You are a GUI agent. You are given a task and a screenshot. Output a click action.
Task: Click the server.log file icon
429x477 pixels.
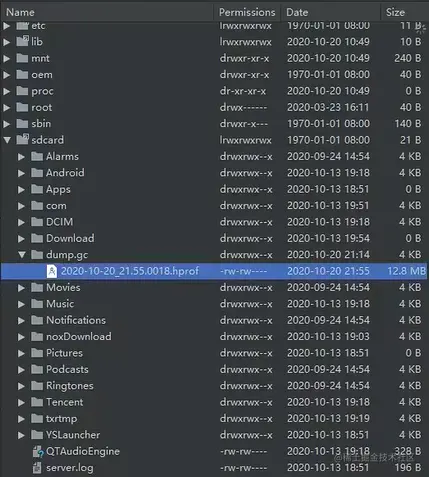(x=37, y=468)
